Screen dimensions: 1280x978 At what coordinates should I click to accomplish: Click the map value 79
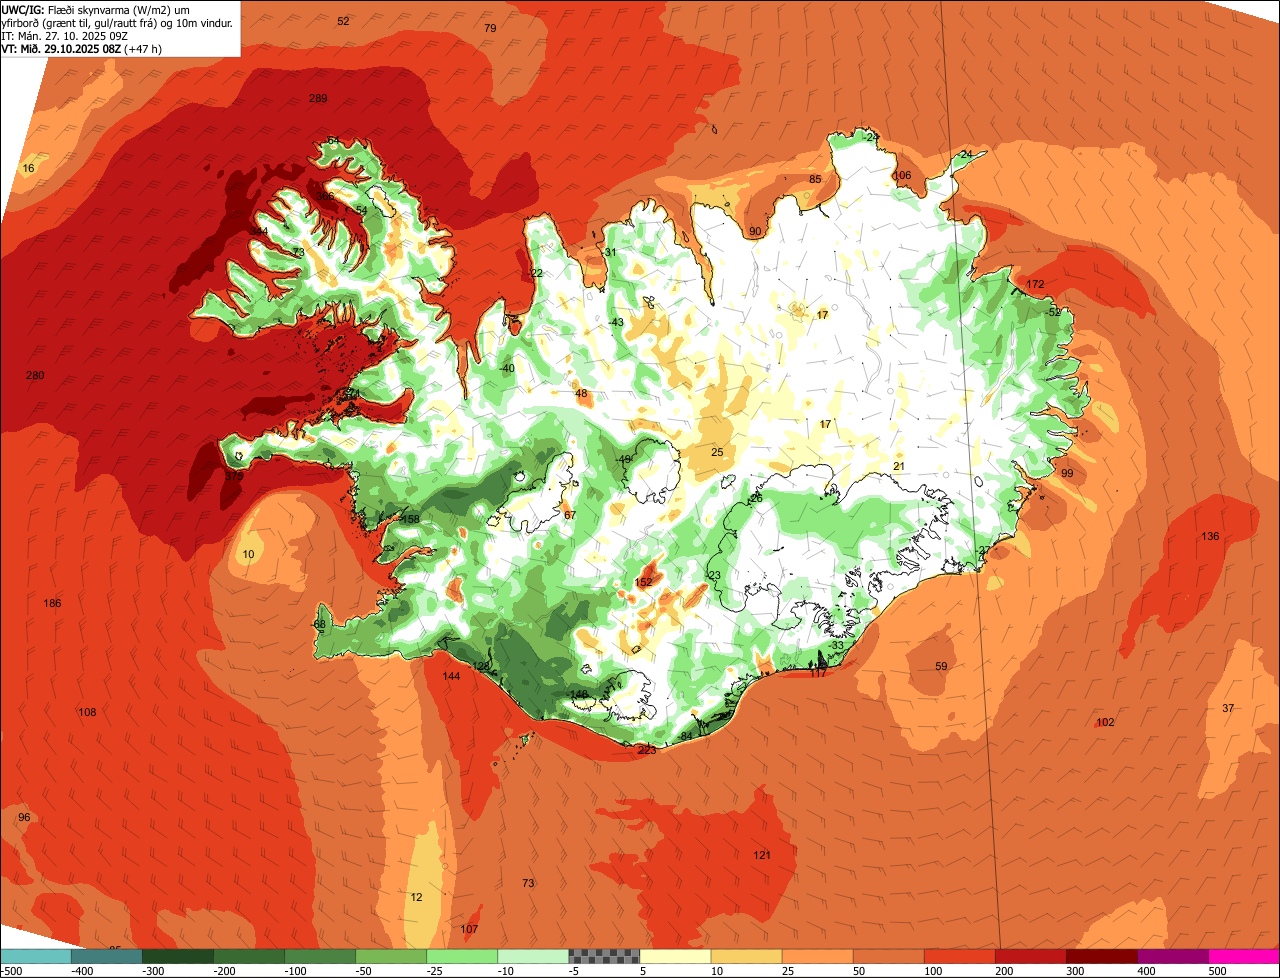[x=490, y=28]
